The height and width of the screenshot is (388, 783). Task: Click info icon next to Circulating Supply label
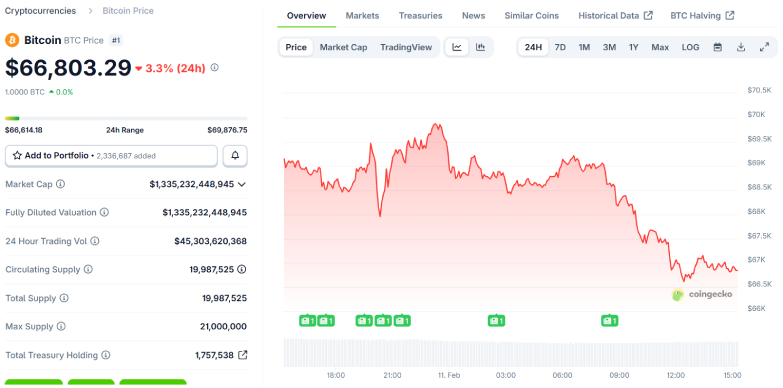click(88, 269)
